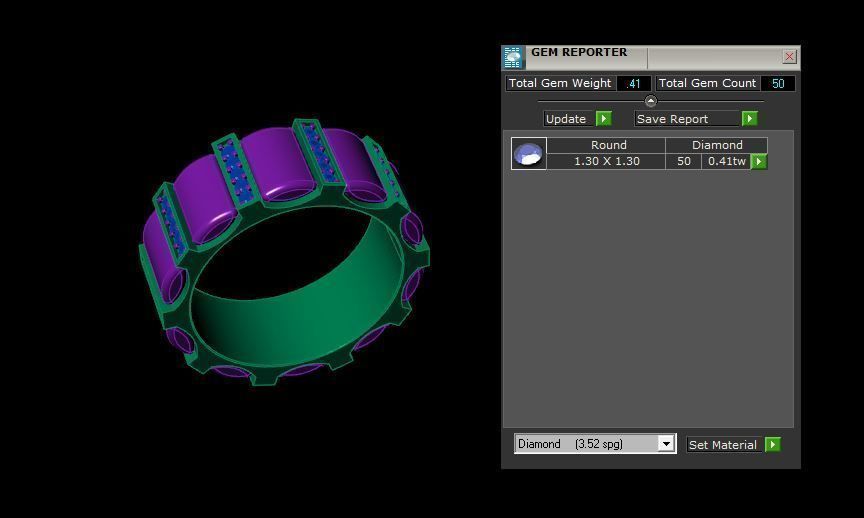Click the Save Report label

[687, 119]
